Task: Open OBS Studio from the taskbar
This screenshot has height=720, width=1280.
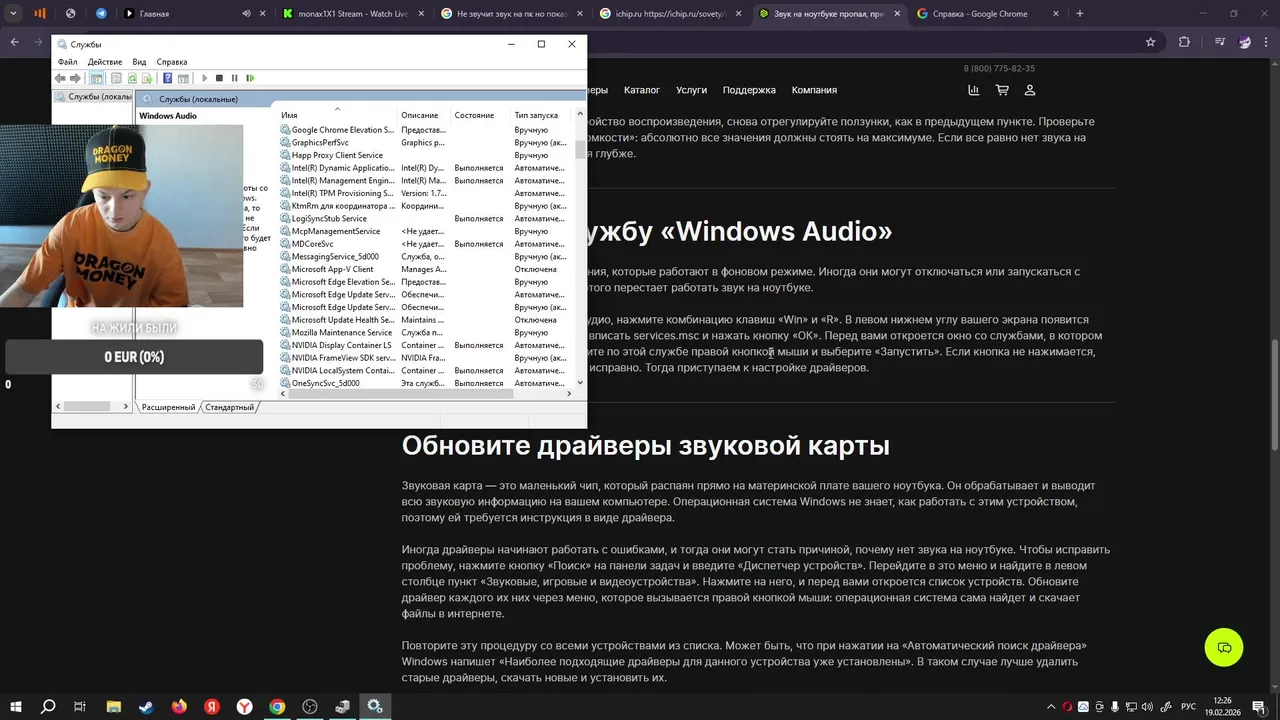Action: [310, 706]
